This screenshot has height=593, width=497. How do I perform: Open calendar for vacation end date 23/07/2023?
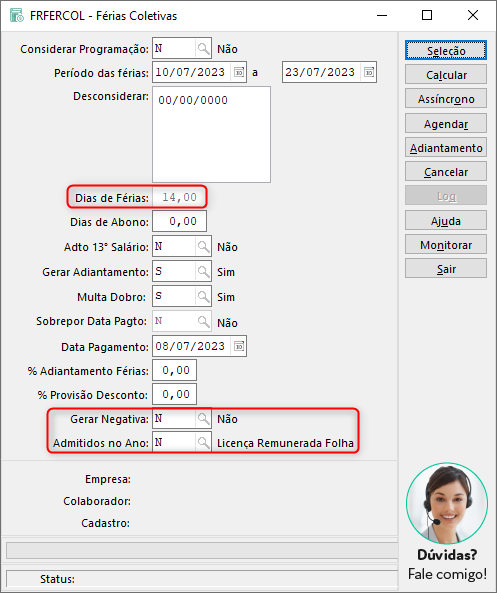pos(369,72)
